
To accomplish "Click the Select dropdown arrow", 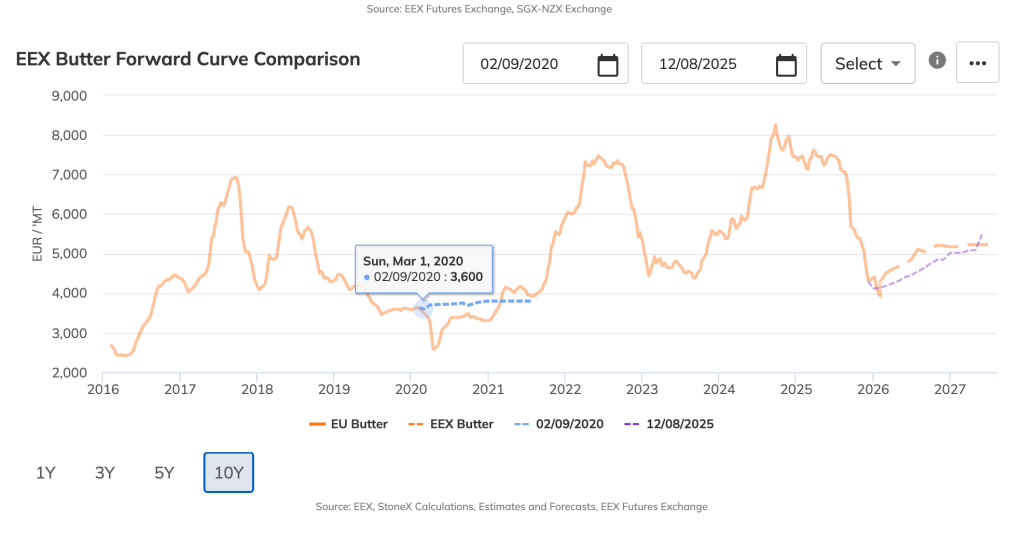I will [x=896, y=64].
